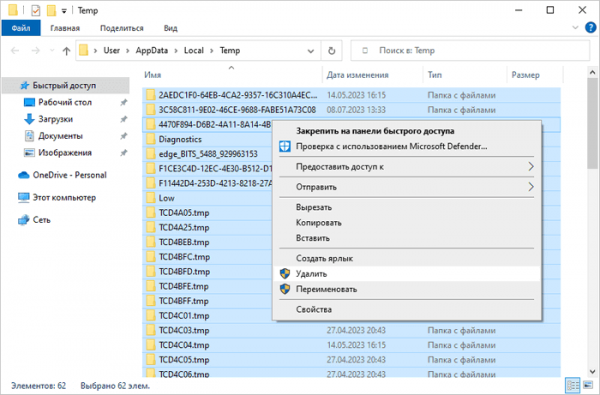Expand the ribbon with the chevron

(x=575, y=28)
